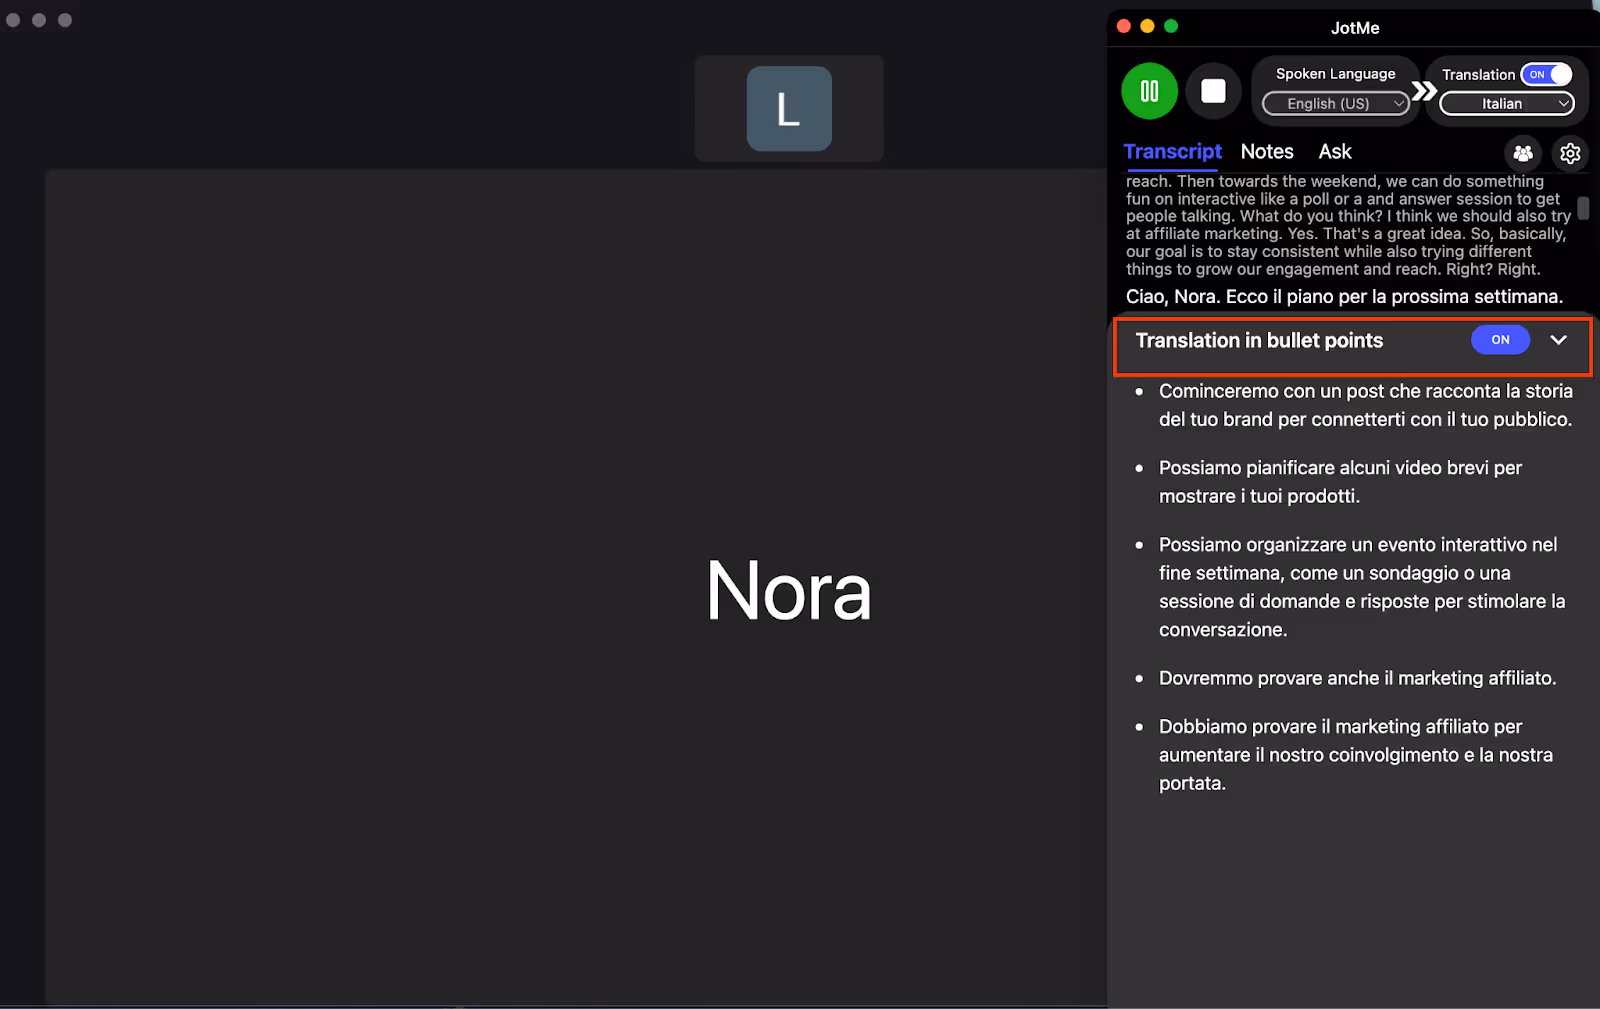Toggle Translation in bullet points ON switch

1500,340
